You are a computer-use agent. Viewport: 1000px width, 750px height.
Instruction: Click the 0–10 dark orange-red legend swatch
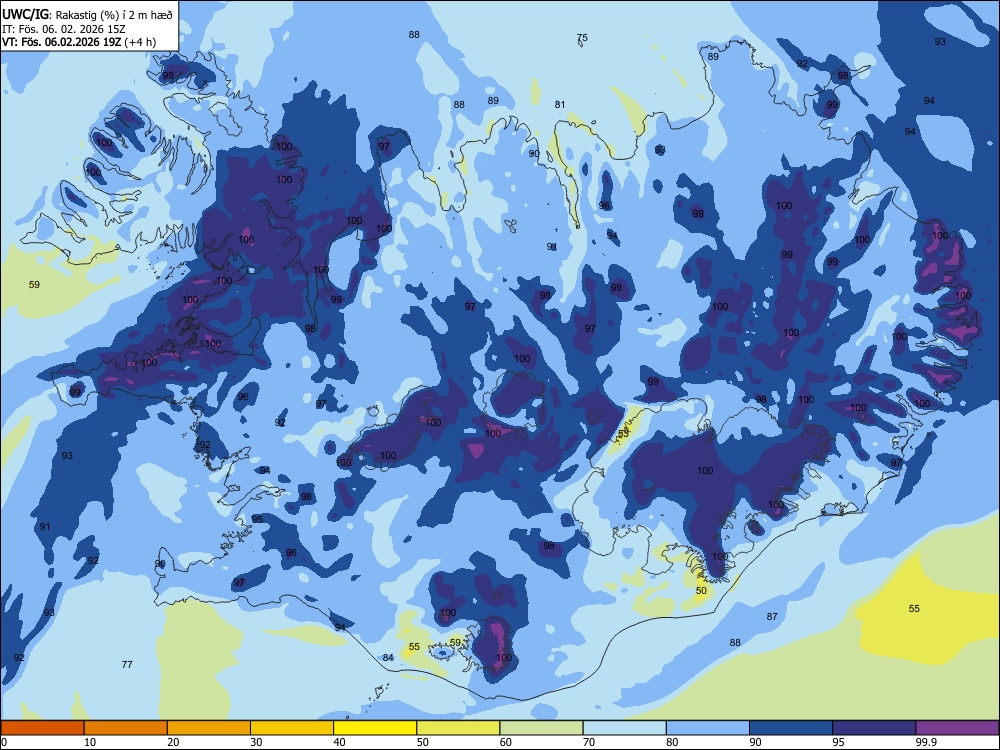[x=42, y=728]
